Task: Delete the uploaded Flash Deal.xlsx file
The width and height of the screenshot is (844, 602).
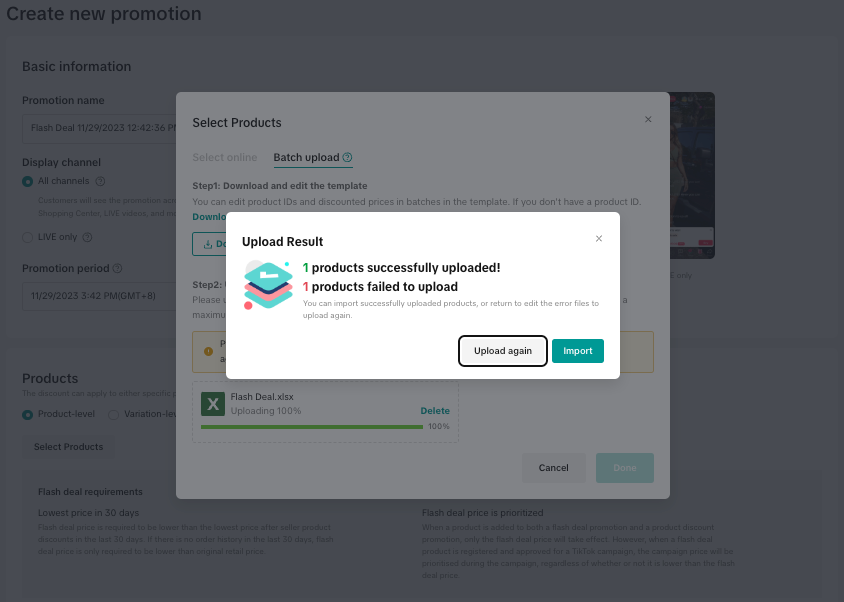Action: tap(434, 411)
